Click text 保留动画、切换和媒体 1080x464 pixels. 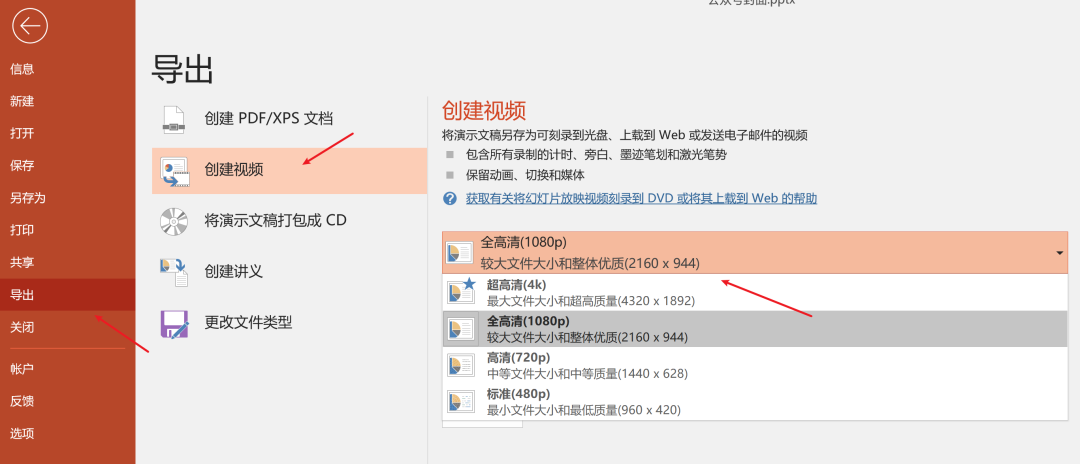pos(526,175)
